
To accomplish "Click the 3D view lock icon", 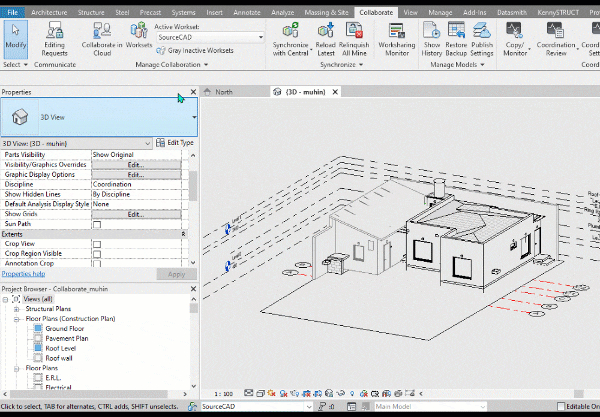I will tap(329, 393).
